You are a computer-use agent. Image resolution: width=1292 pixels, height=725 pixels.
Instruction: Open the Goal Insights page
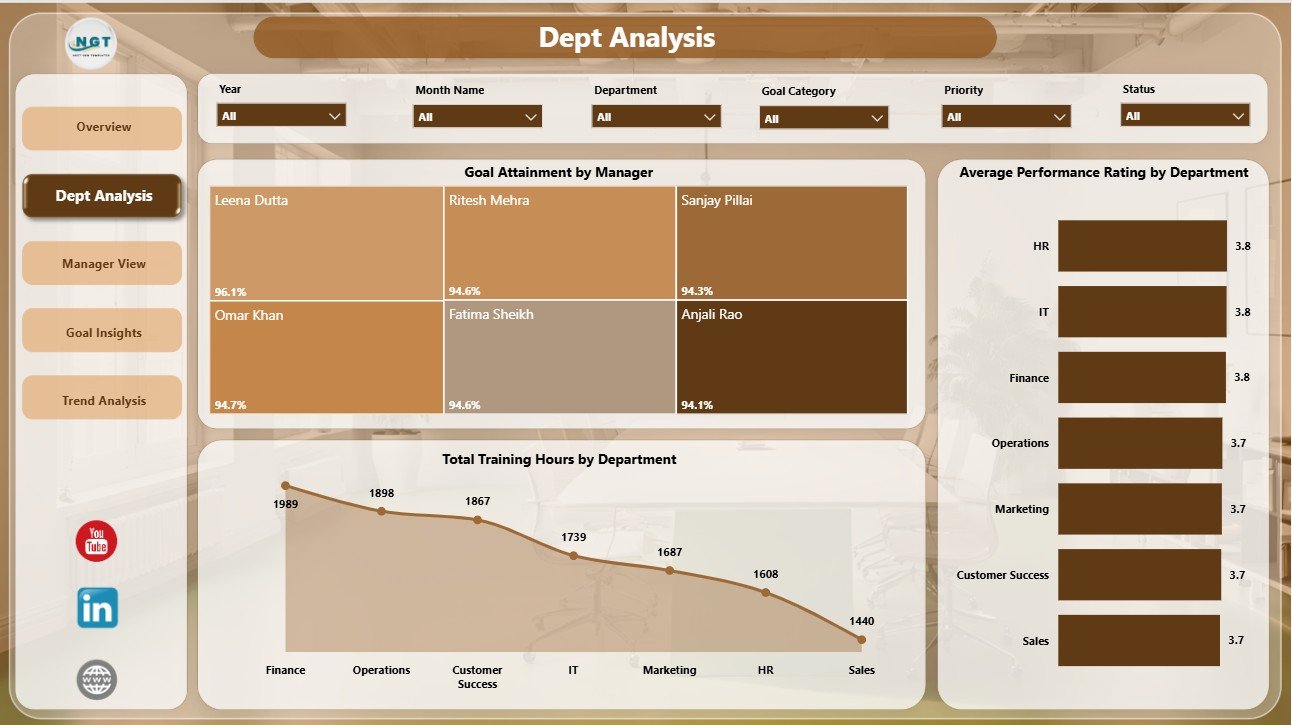(102, 332)
